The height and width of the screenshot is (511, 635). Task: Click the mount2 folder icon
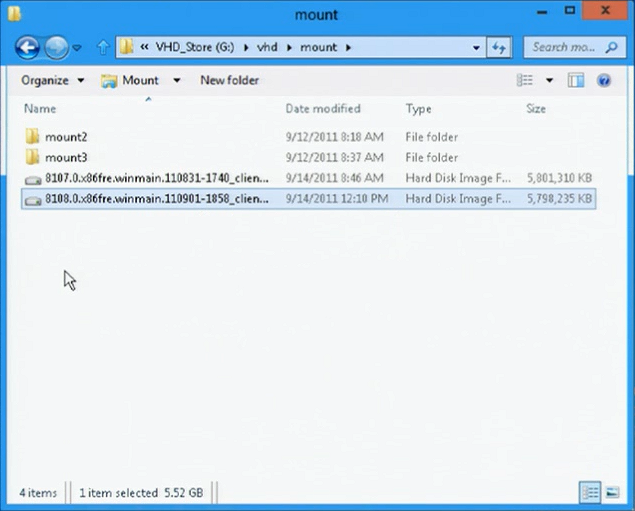tap(32, 136)
